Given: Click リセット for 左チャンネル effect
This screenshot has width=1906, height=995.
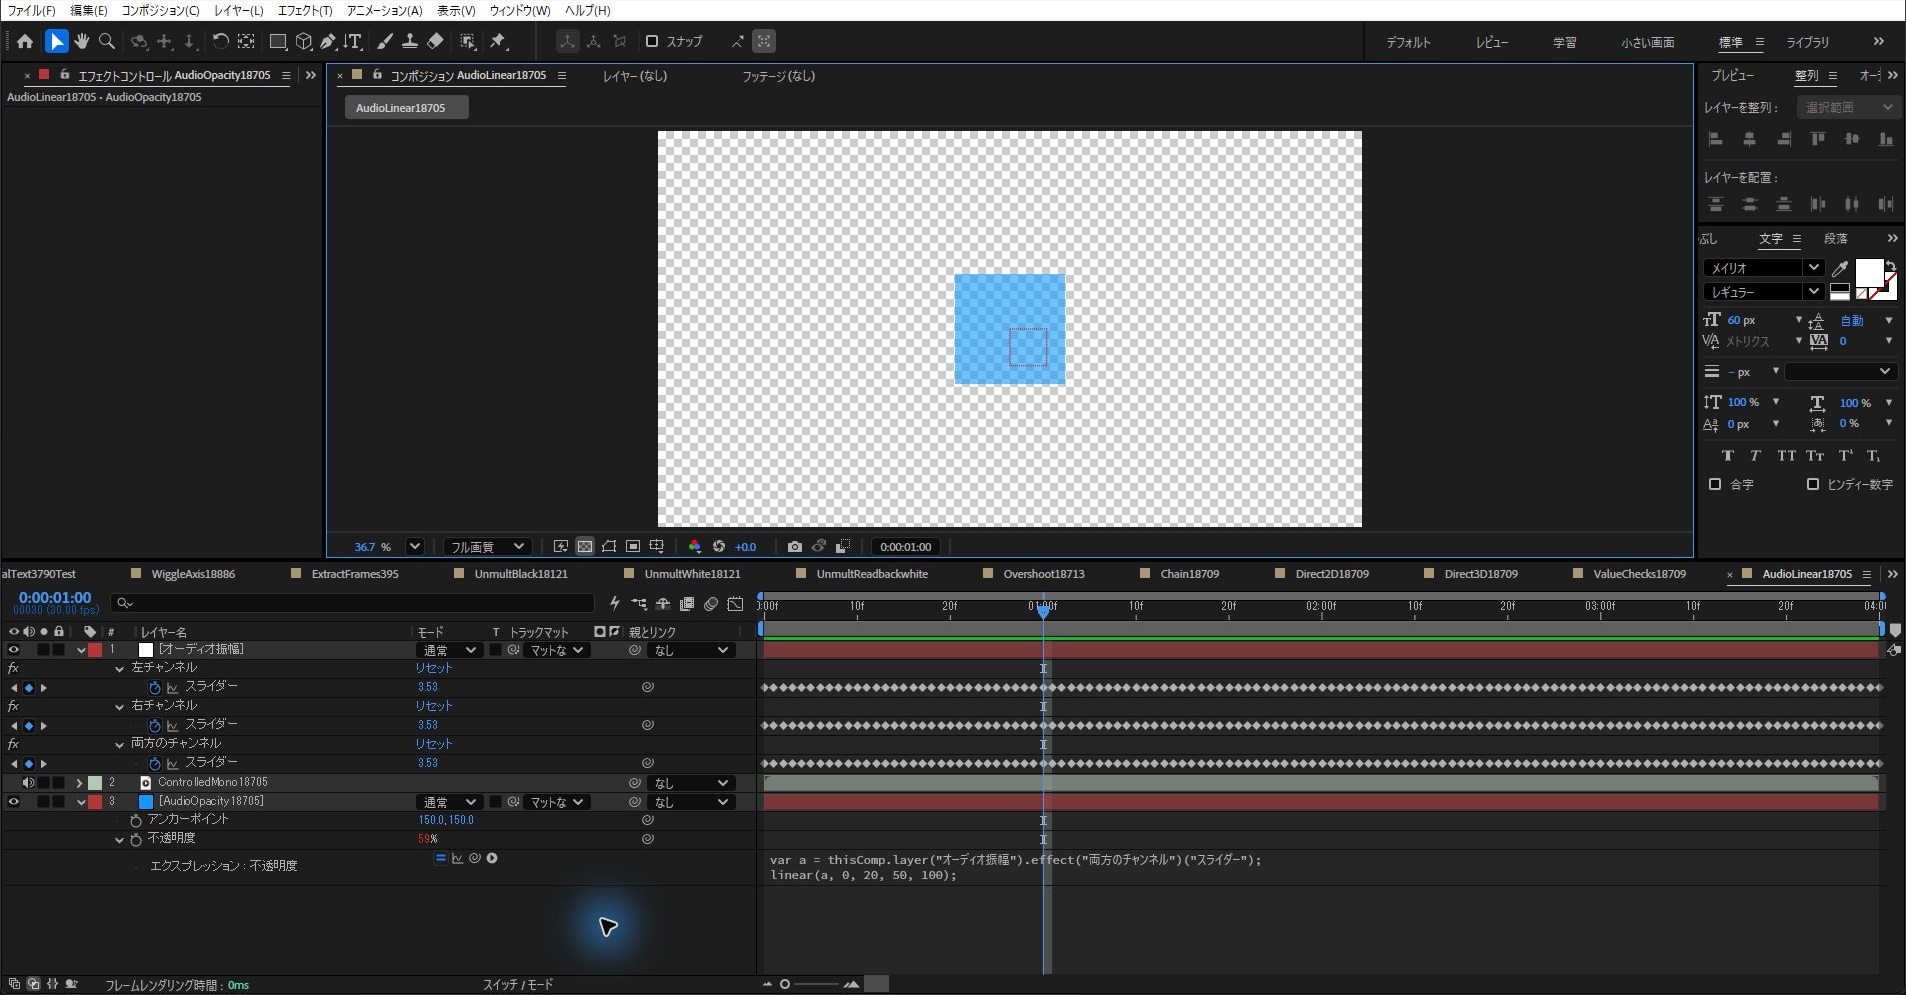Looking at the screenshot, I should click(x=434, y=668).
